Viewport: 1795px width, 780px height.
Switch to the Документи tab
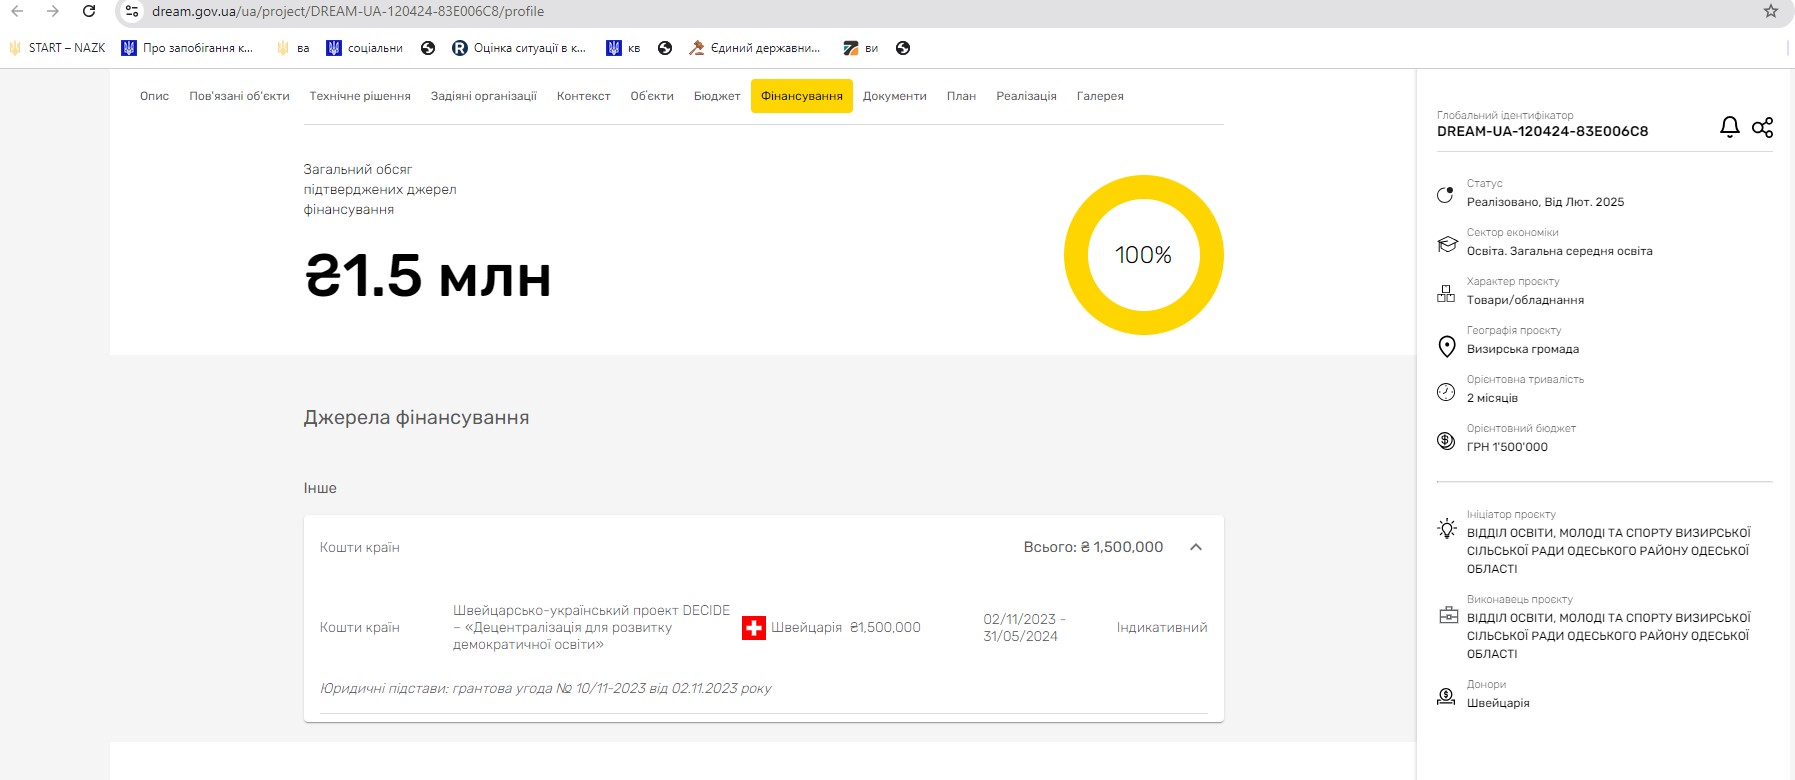point(894,96)
